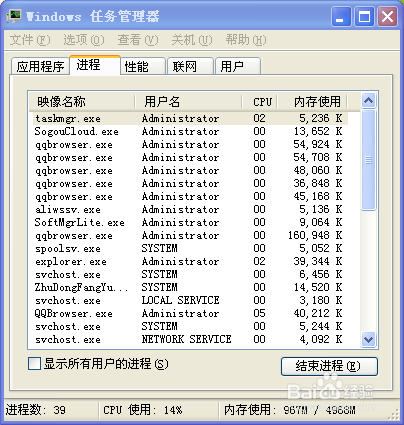Minimize the Task Manager window

(341, 16)
